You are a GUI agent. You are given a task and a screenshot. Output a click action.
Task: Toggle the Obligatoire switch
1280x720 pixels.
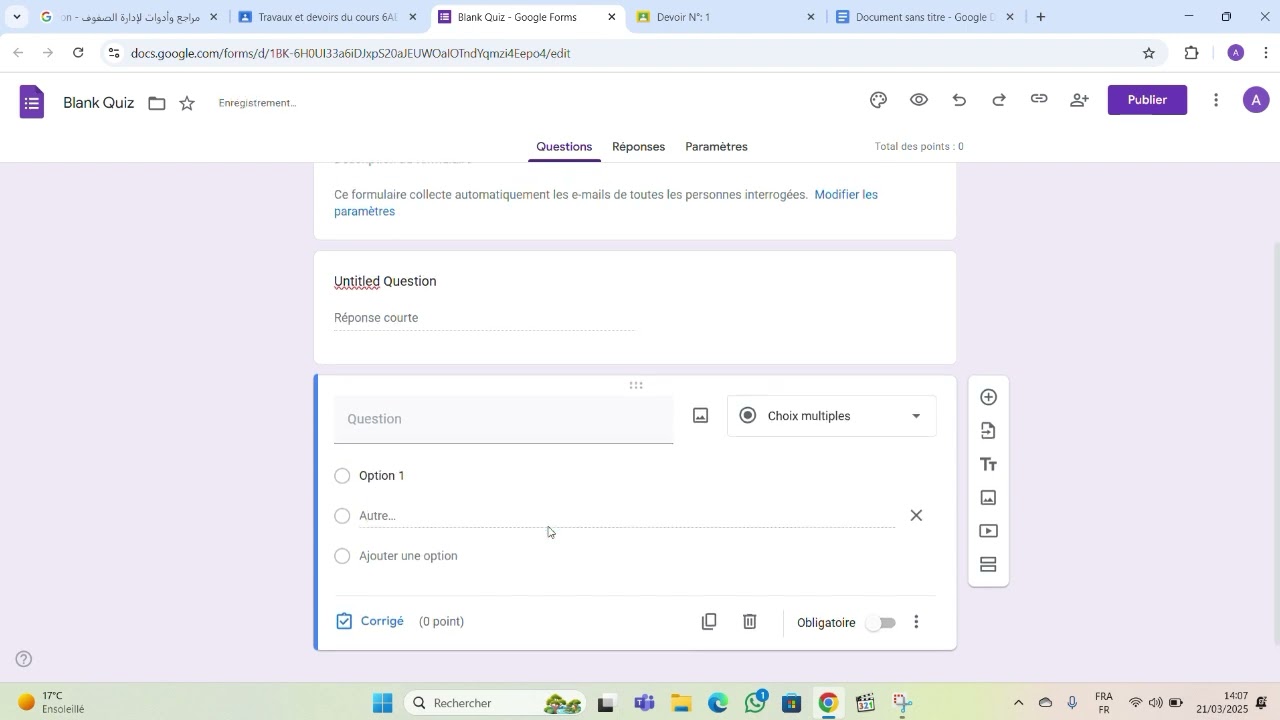(x=881, y=623)
